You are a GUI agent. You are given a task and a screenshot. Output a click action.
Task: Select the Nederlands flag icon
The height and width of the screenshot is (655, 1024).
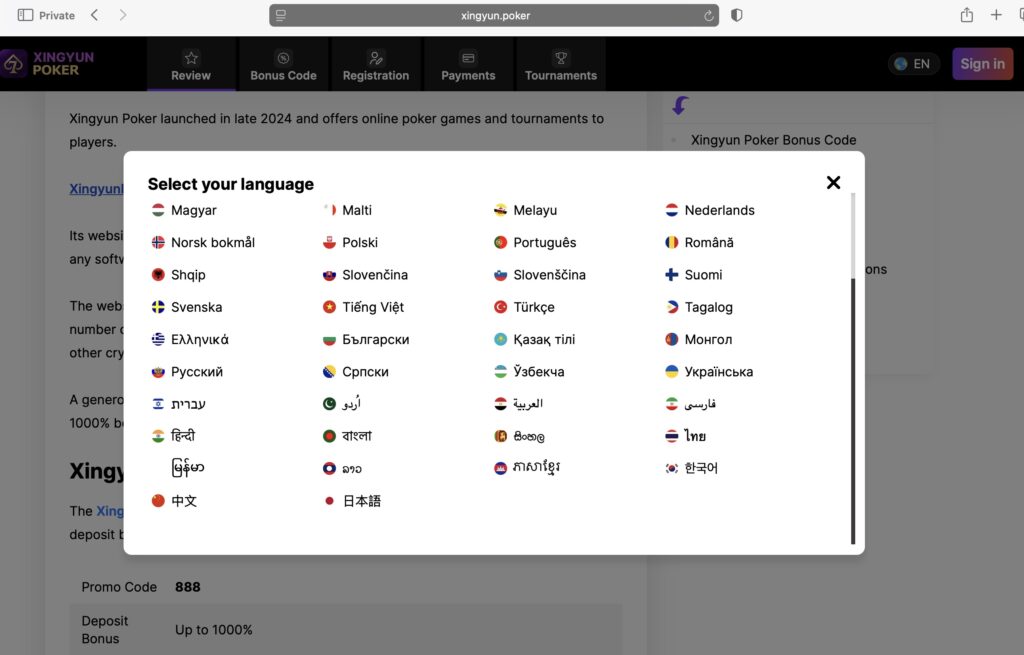tap(671, 210)
